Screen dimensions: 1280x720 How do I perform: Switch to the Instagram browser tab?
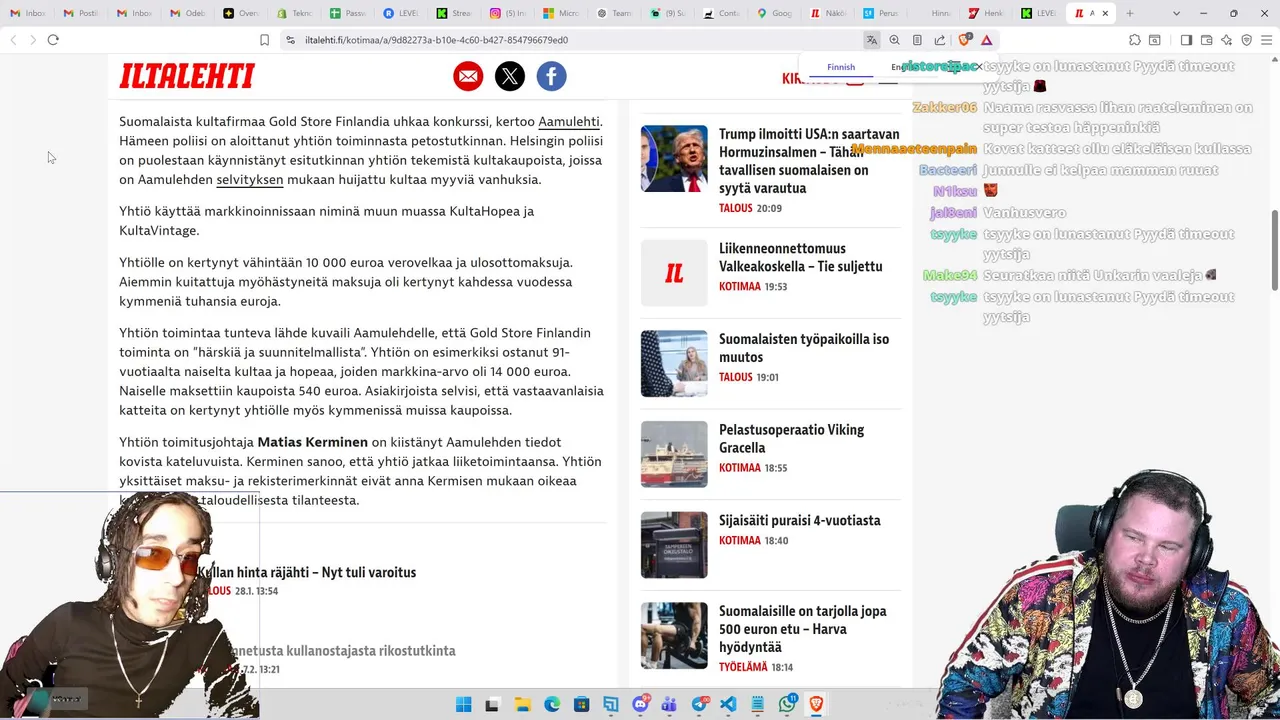click(x=507, y=13)
